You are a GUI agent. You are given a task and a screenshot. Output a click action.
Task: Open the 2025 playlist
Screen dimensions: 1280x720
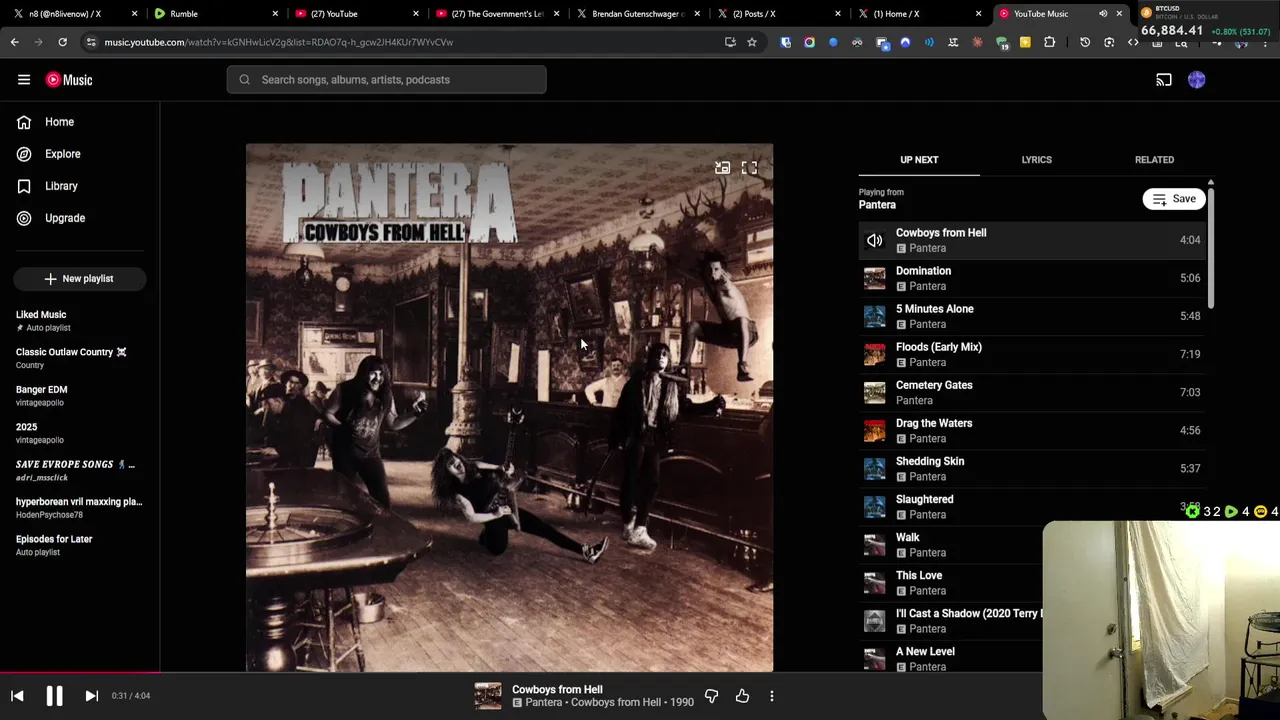[78, 433]
